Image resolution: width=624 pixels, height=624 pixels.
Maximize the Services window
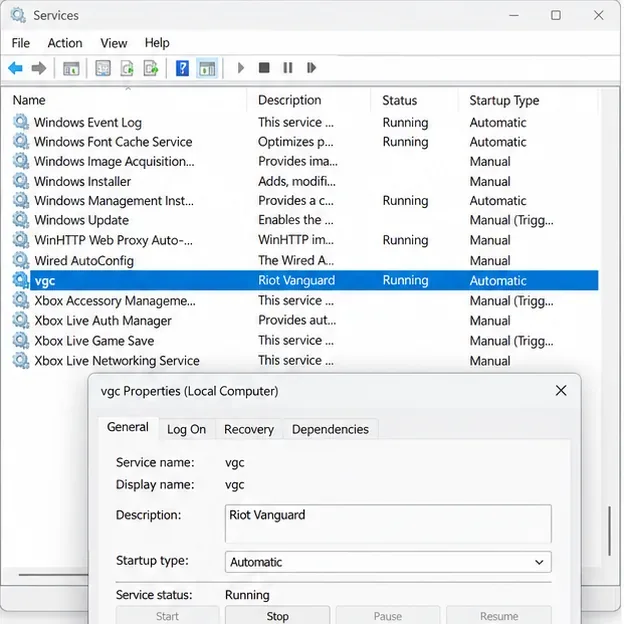click(556, 15)
